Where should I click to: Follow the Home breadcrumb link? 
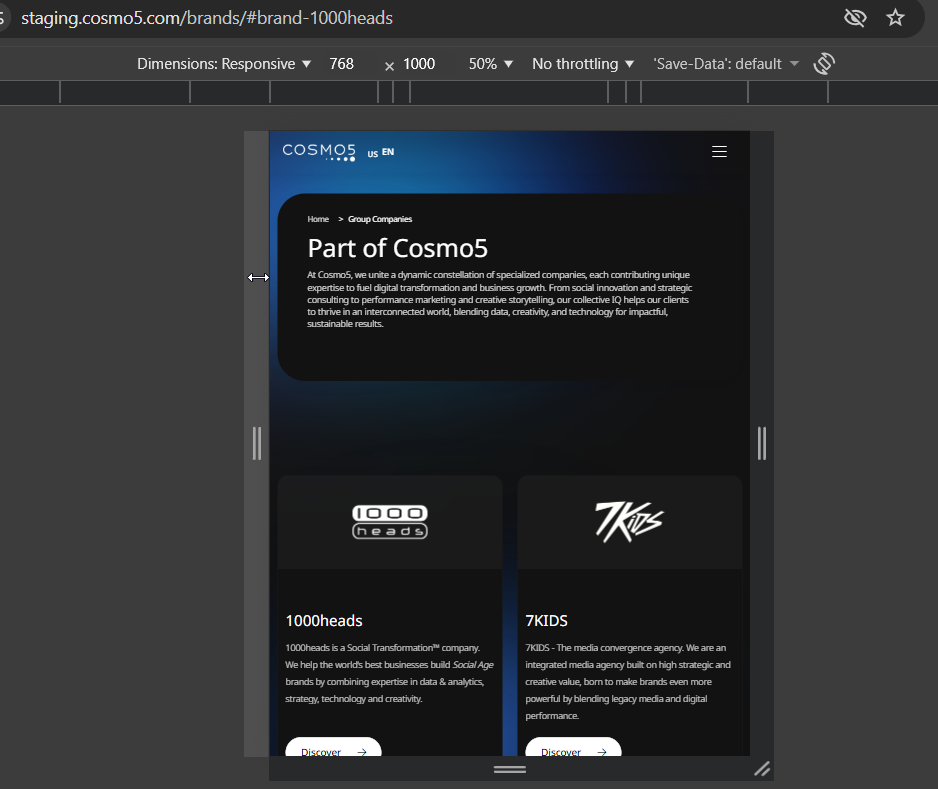[318, 219]
